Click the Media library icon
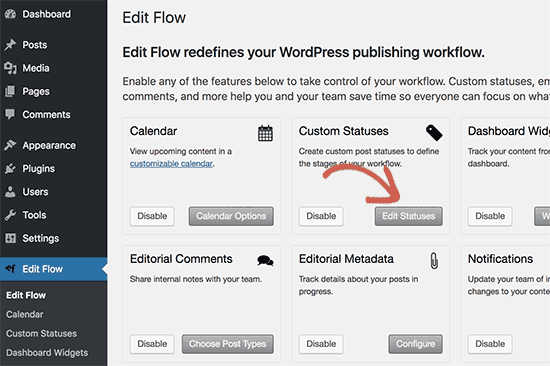Viewport: 550px width, 366px height. (10, 68)
